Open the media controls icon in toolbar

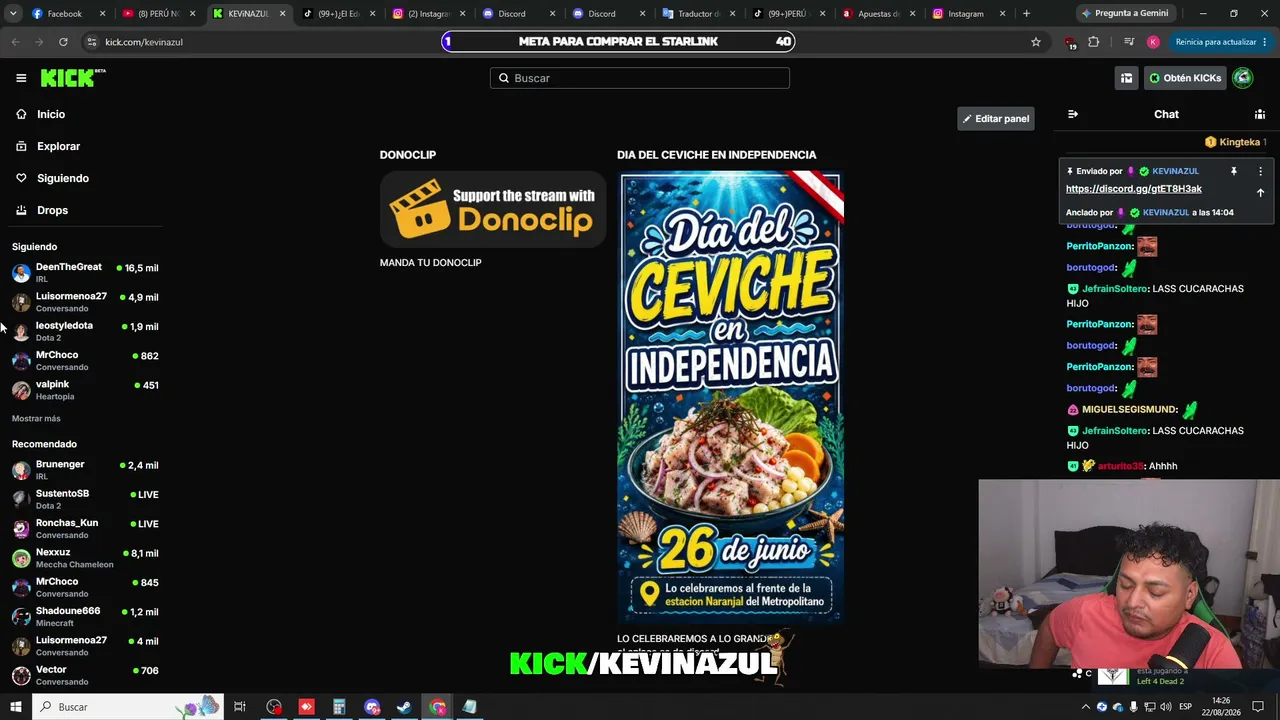(x=1129, y=42)
